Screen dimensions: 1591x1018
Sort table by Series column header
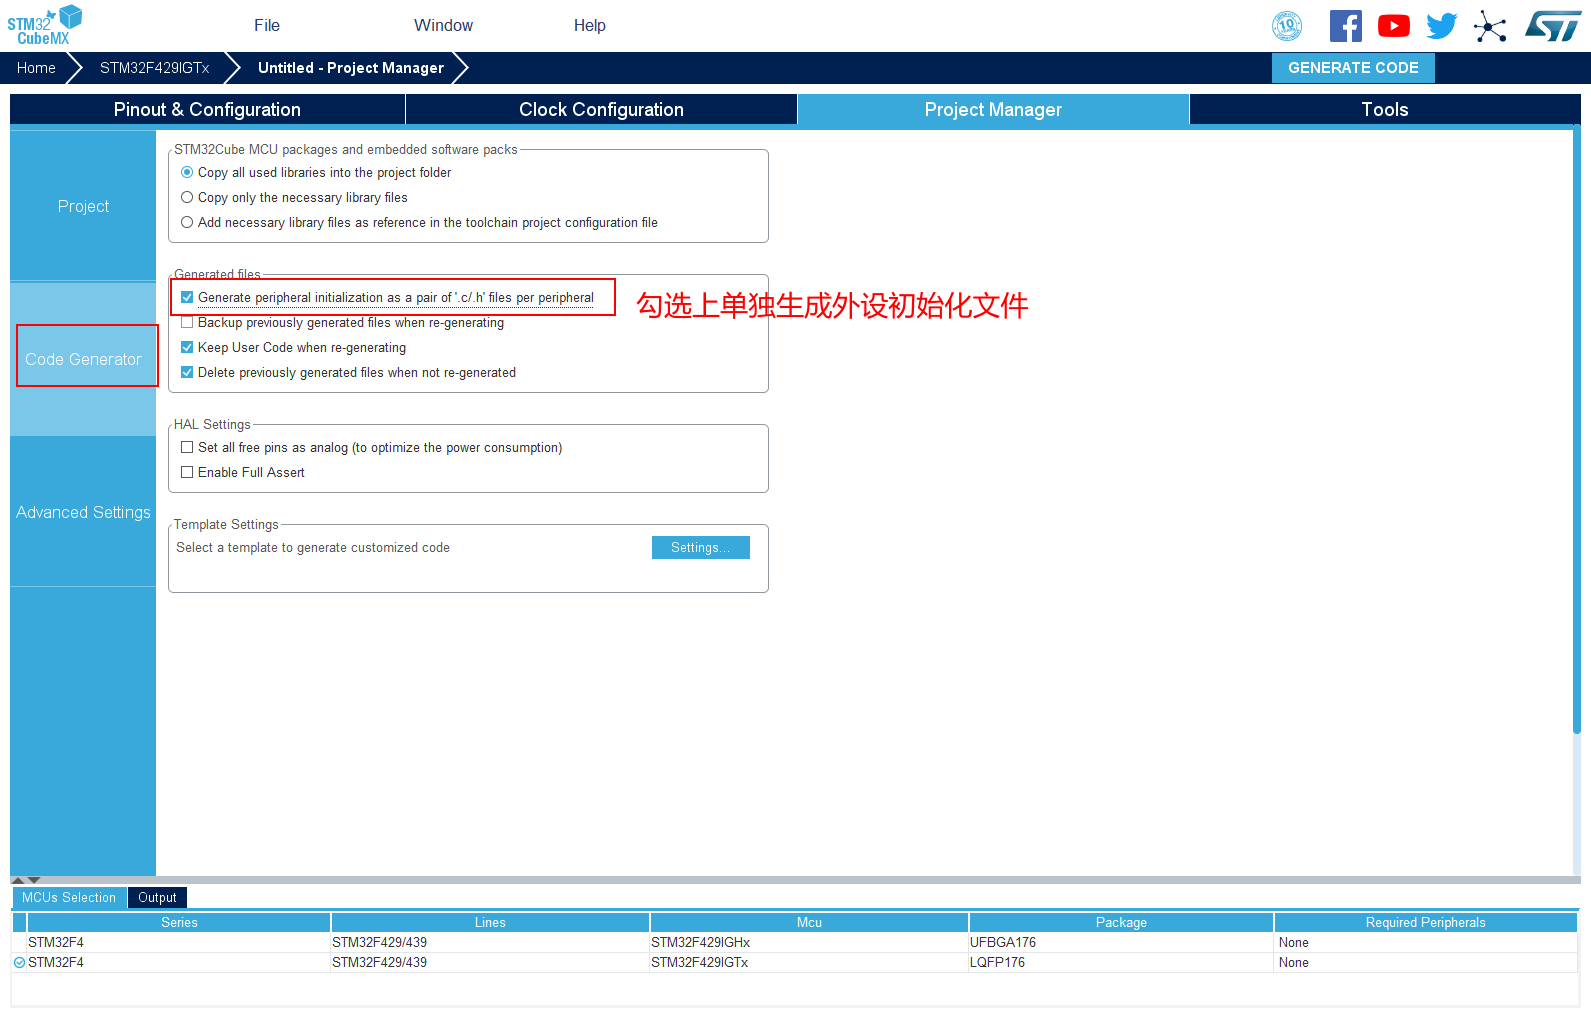(x=179, y=922)
